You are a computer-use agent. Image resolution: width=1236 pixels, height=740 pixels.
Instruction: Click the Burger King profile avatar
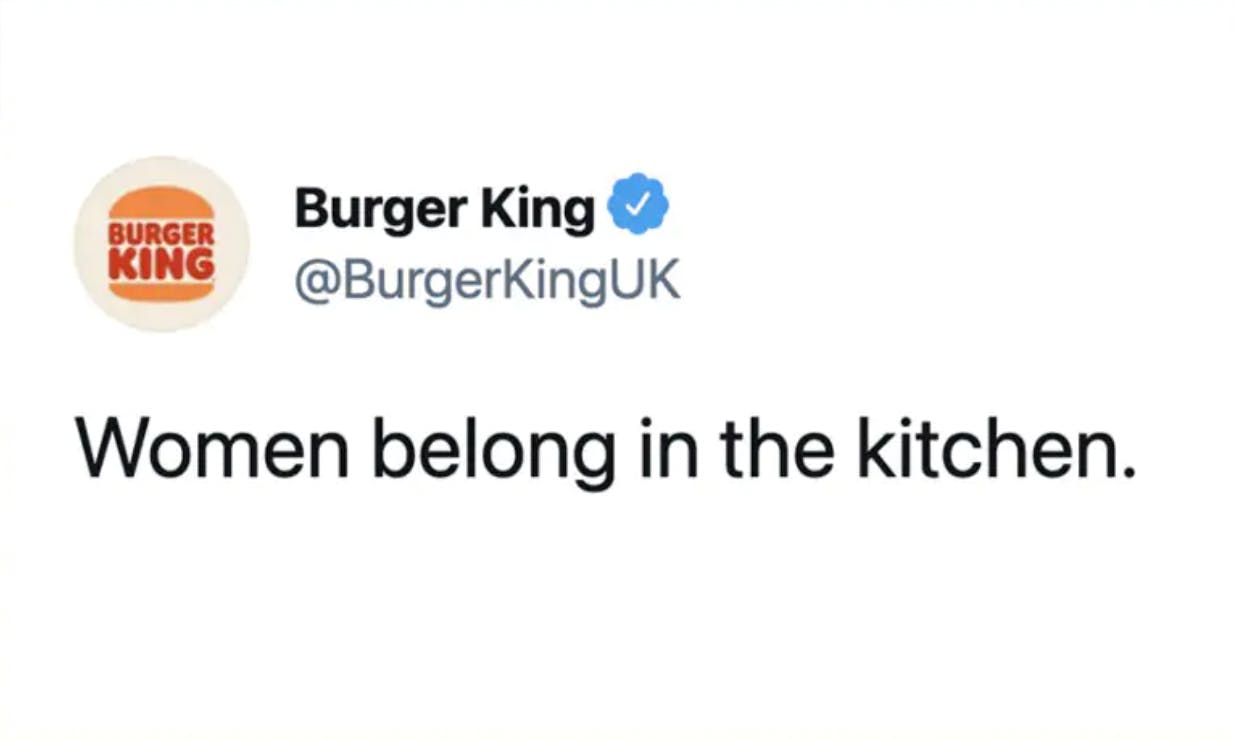click(161, 243)
